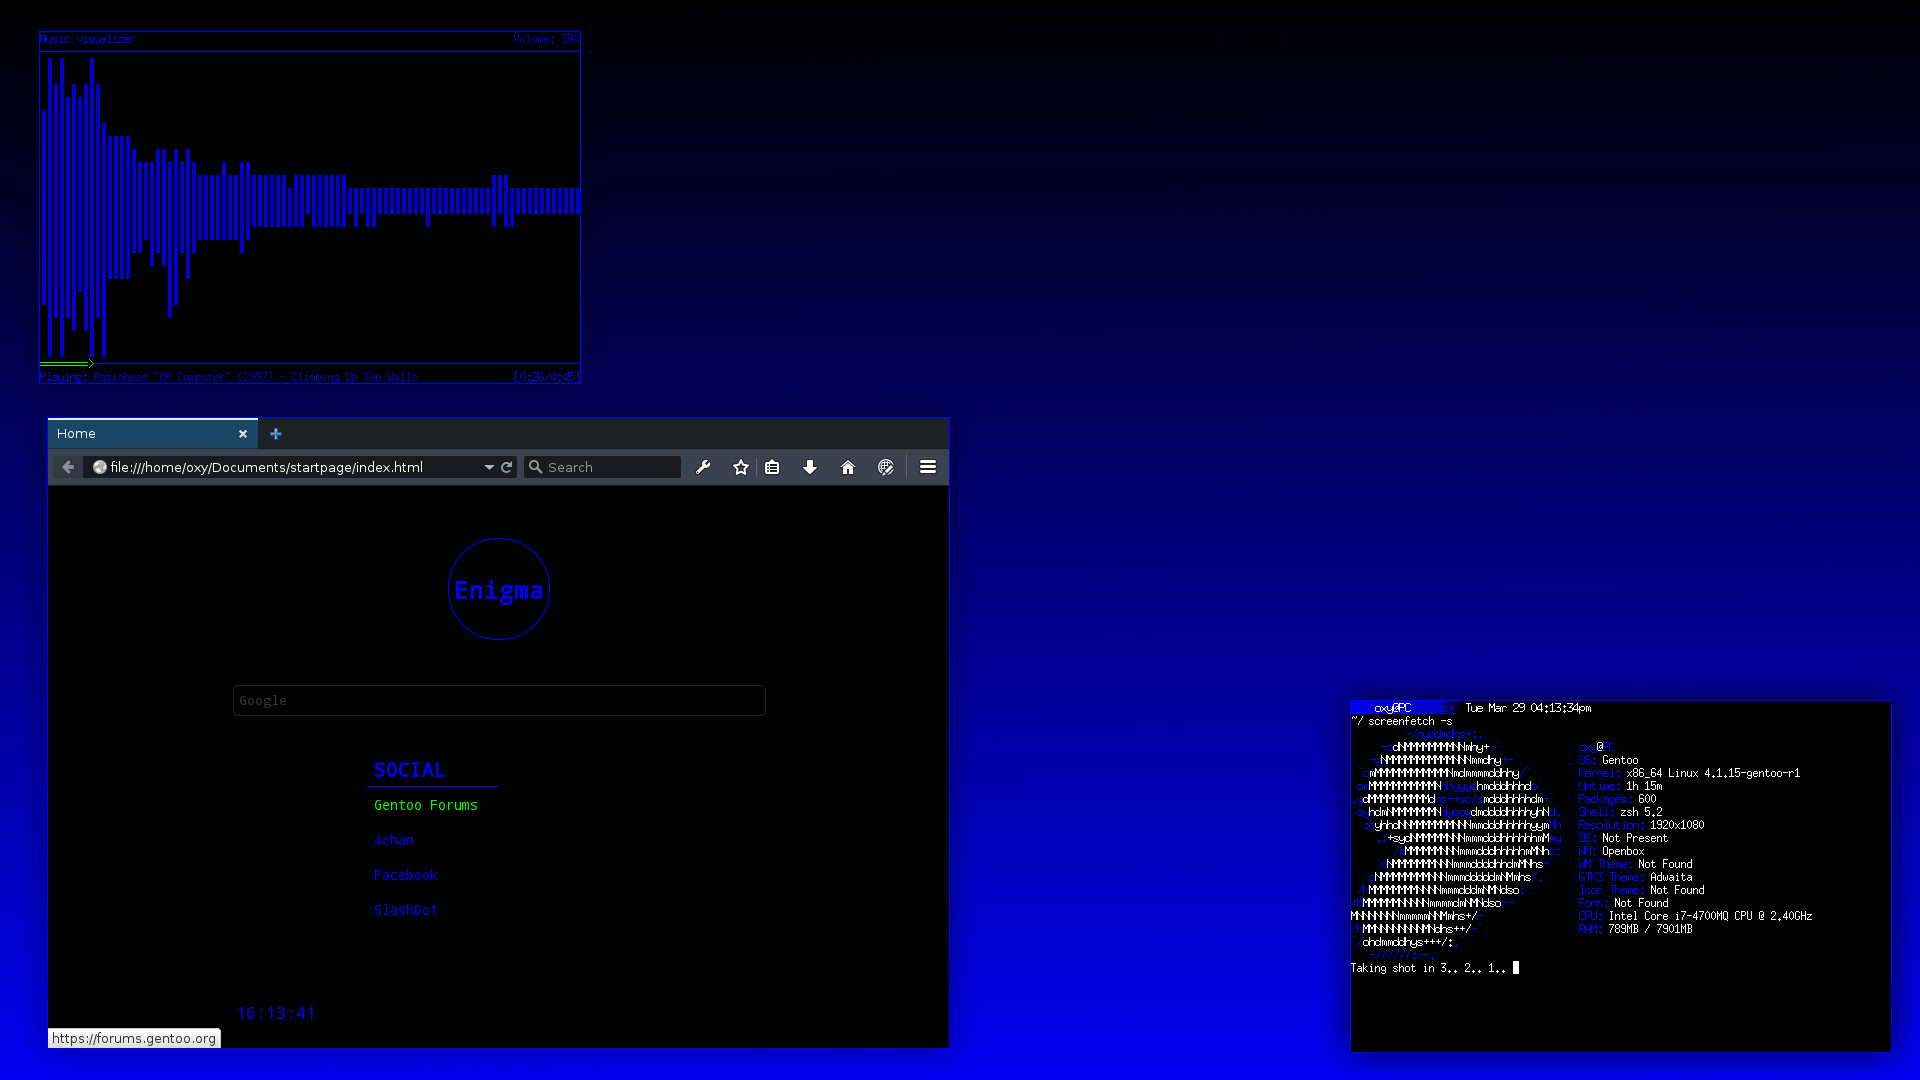
Task: Bookmark this page with the star icon
Action: click(741, 467)
